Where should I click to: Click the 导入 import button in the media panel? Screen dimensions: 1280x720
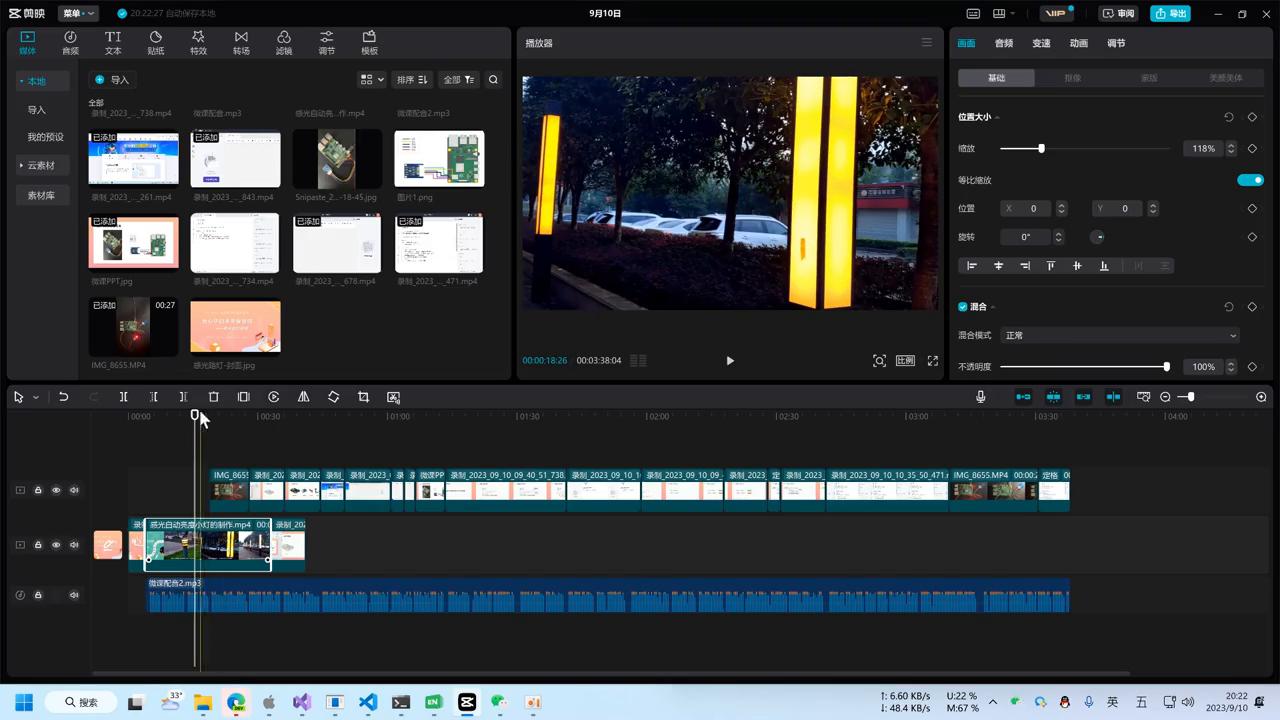pos(114,79)
